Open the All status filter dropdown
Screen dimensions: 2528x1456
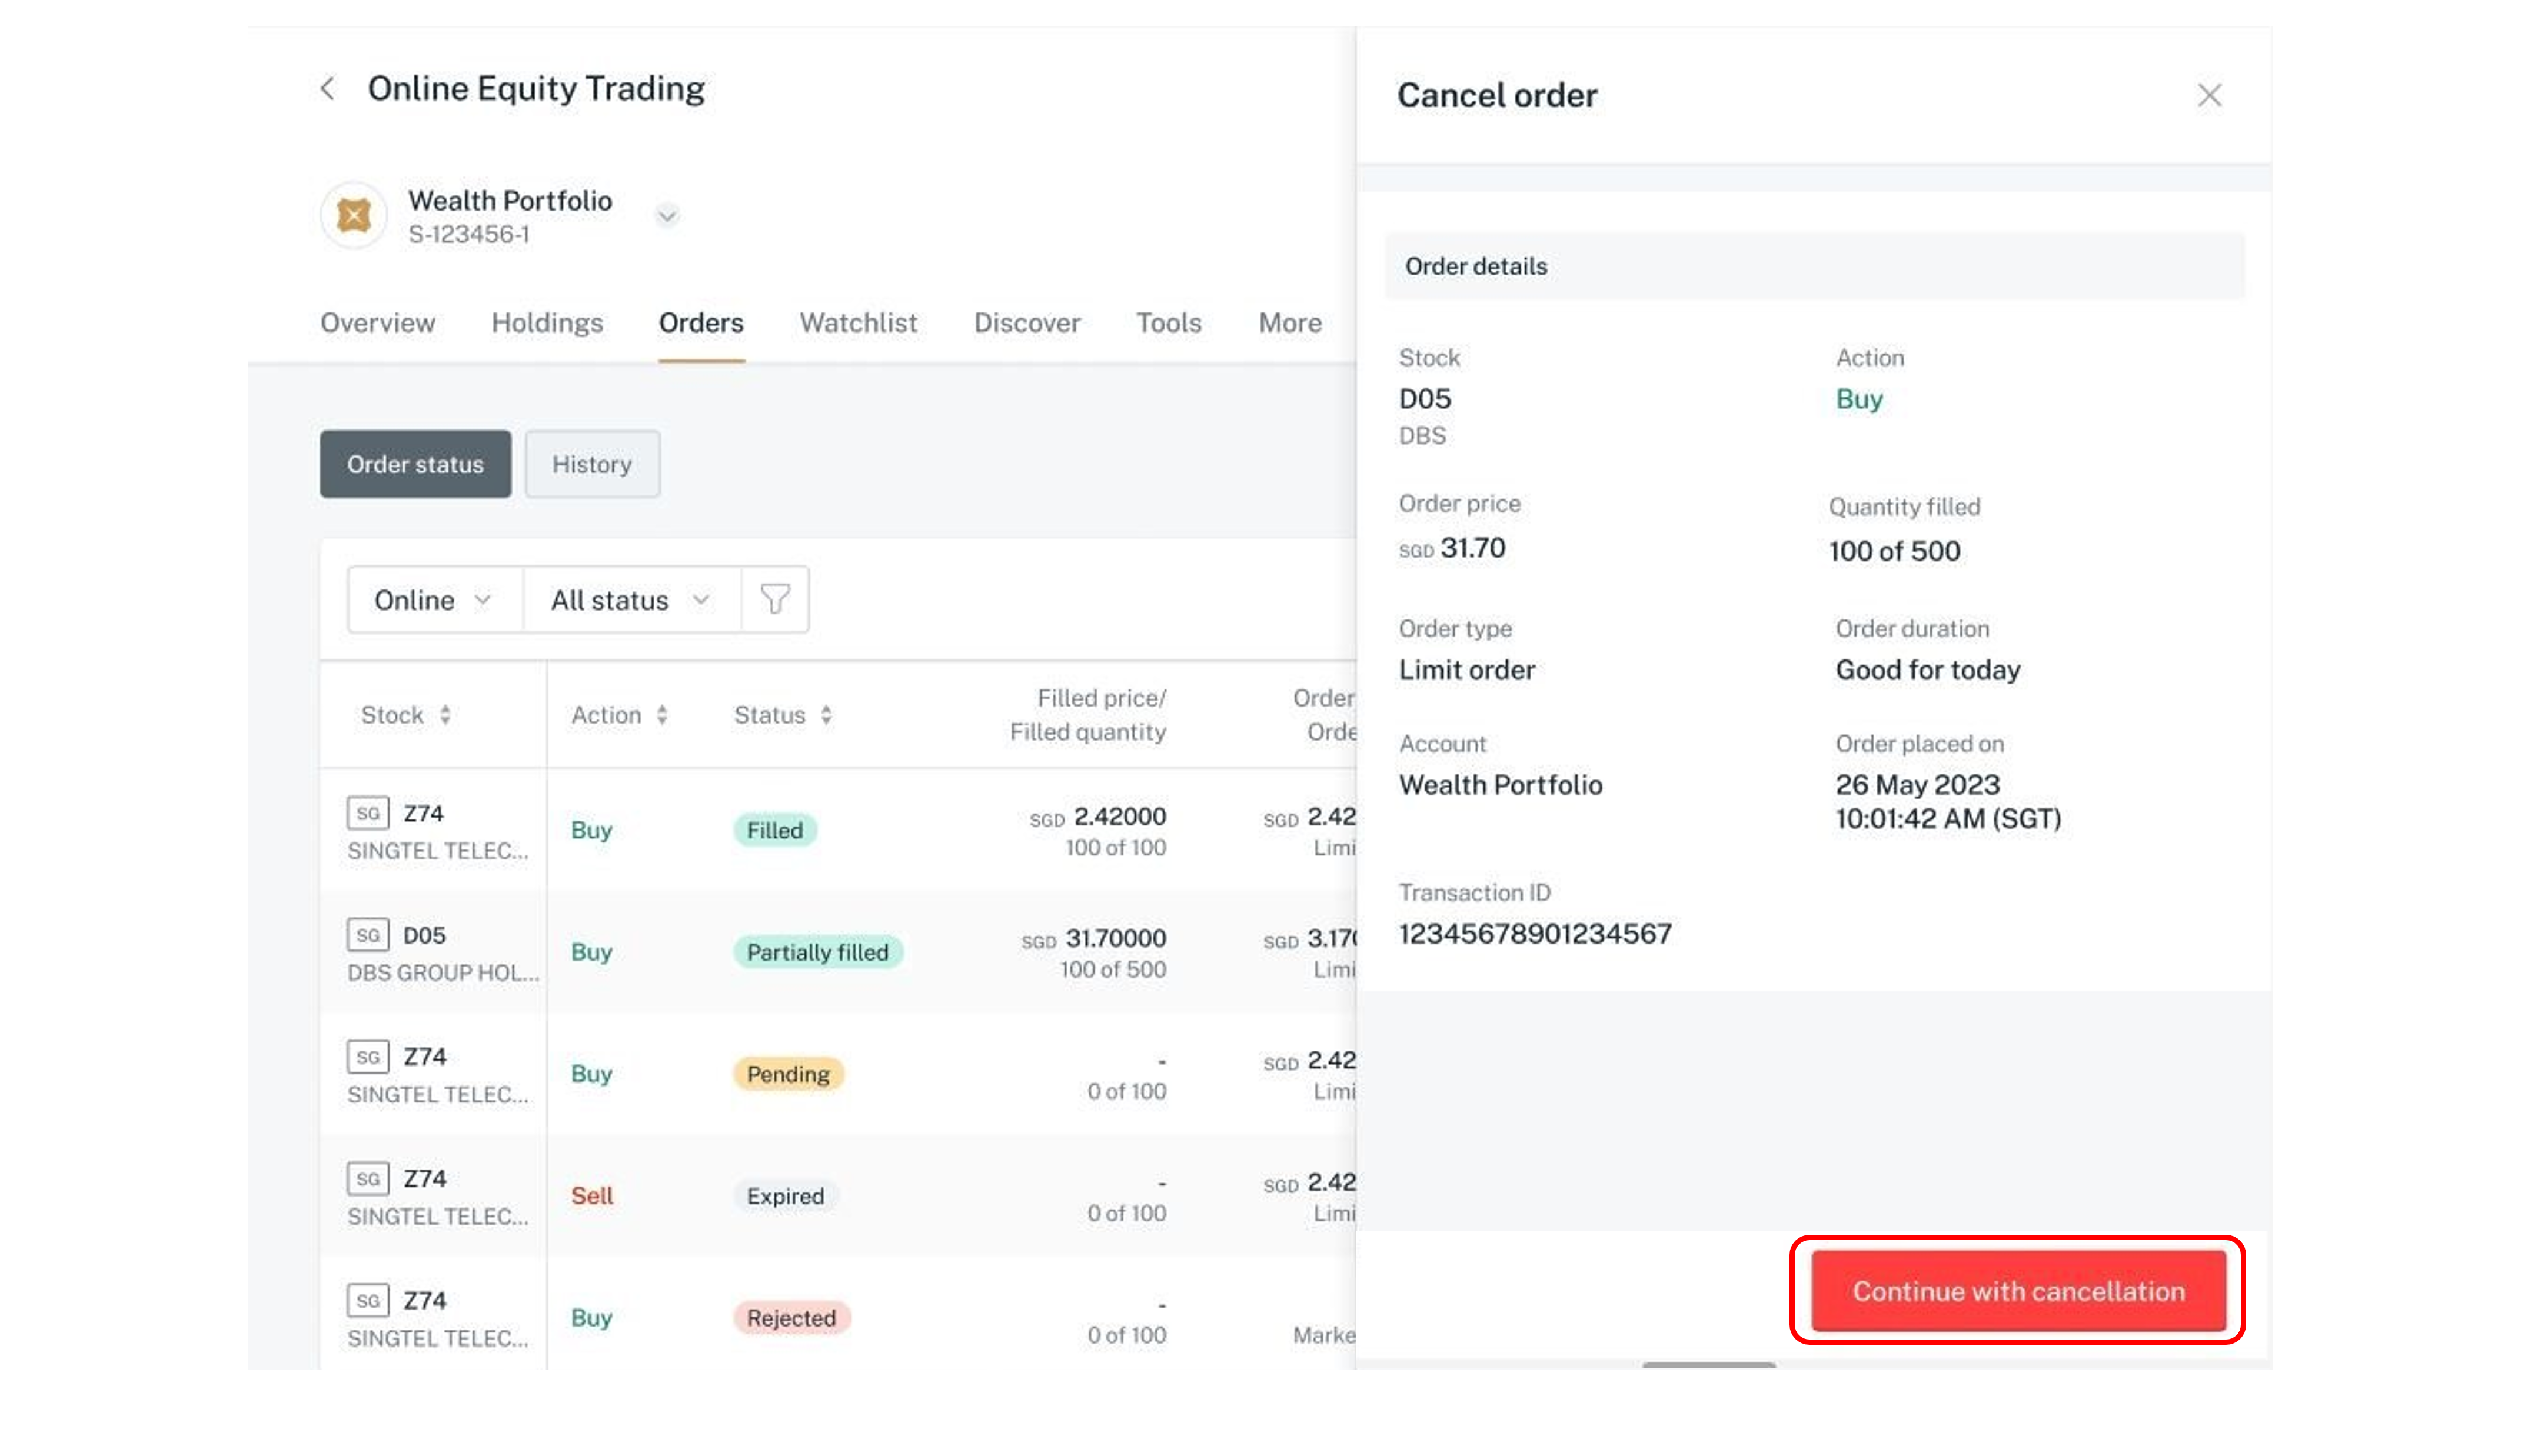[x=631, y=599]
